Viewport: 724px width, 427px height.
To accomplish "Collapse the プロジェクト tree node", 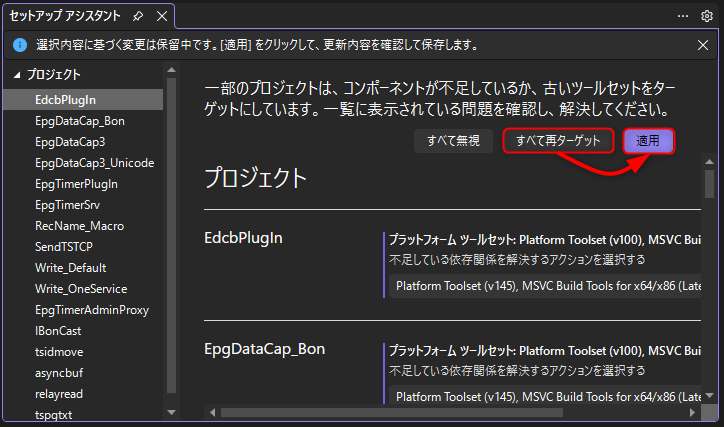I will (x=16, y=75).
